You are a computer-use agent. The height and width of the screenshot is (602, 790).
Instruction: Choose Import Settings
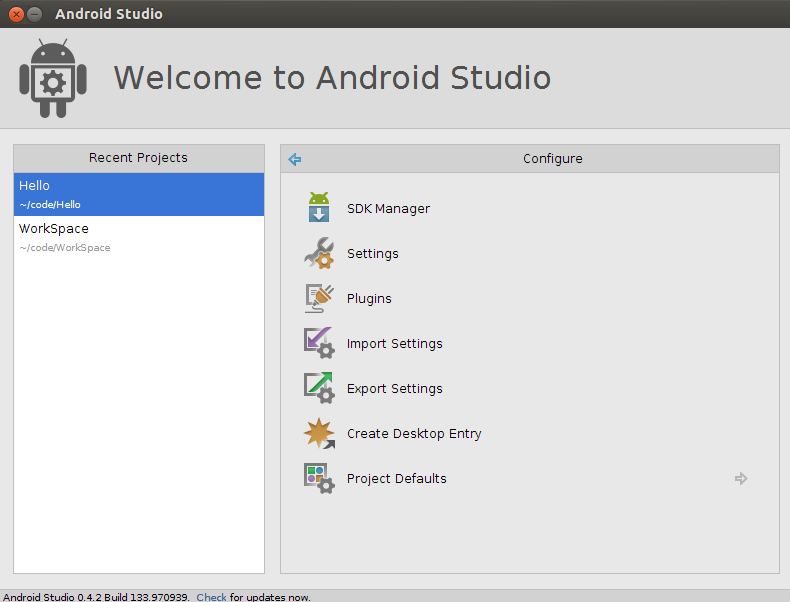coord(394,344)
